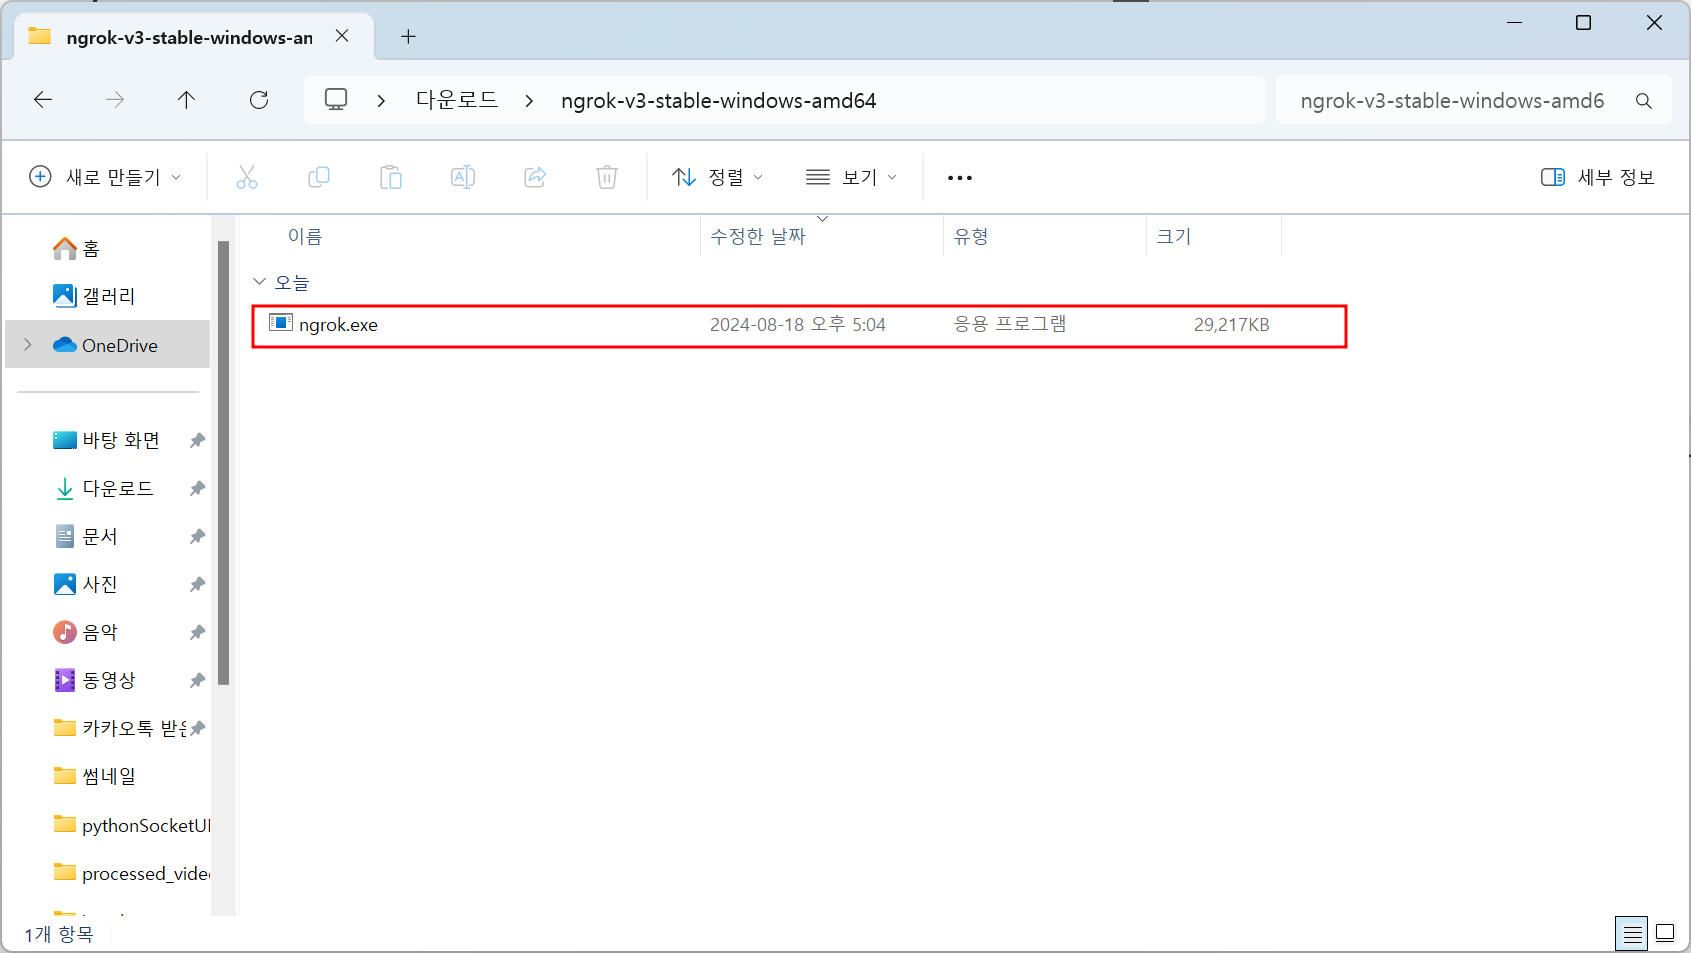Screen dimensions: 1691x953
Task: Click the 29,217KB size cell
Action: (1231, 325)
